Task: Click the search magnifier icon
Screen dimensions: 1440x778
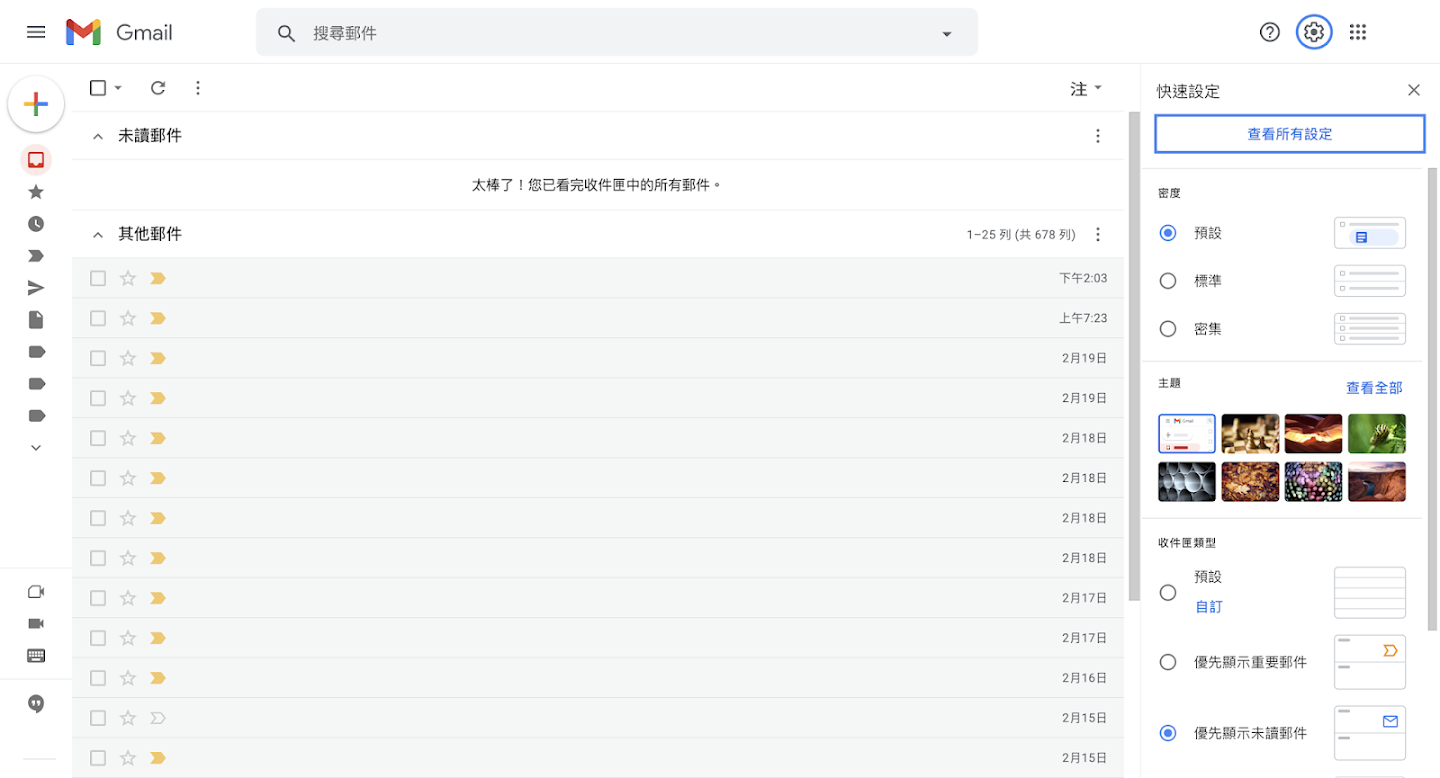Action: [x=287, y=33]
